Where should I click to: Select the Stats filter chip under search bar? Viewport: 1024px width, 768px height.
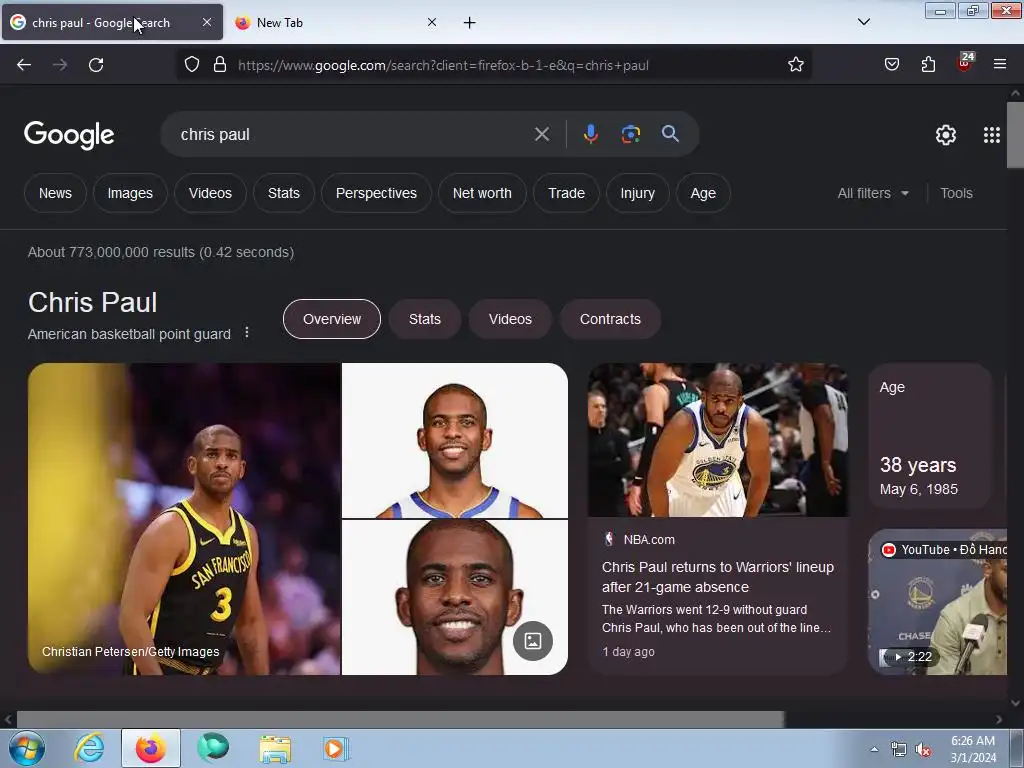click(x=283, y=193)
